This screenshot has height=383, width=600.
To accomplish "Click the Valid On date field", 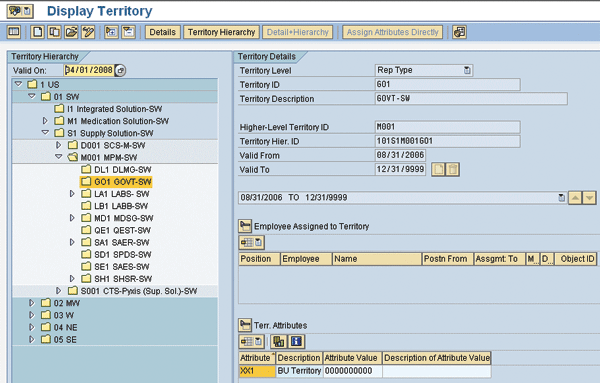I will point(89,70).
